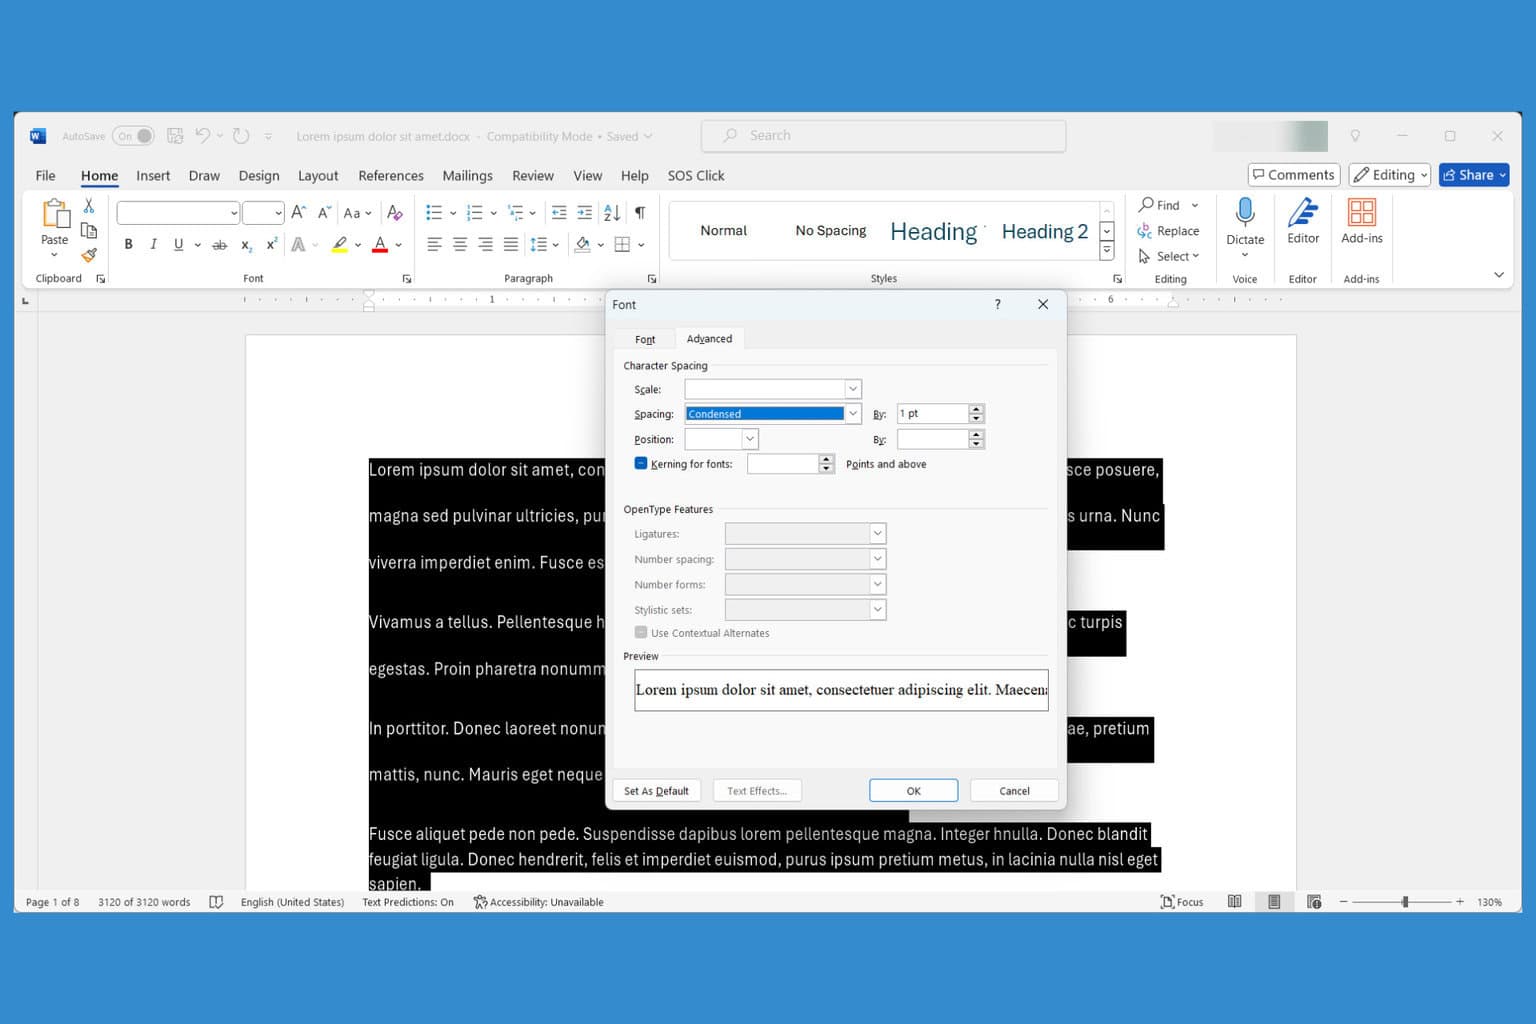
Task: Open the Scale dropdown list
Action: pyautogui.click(x=853, y=388)
